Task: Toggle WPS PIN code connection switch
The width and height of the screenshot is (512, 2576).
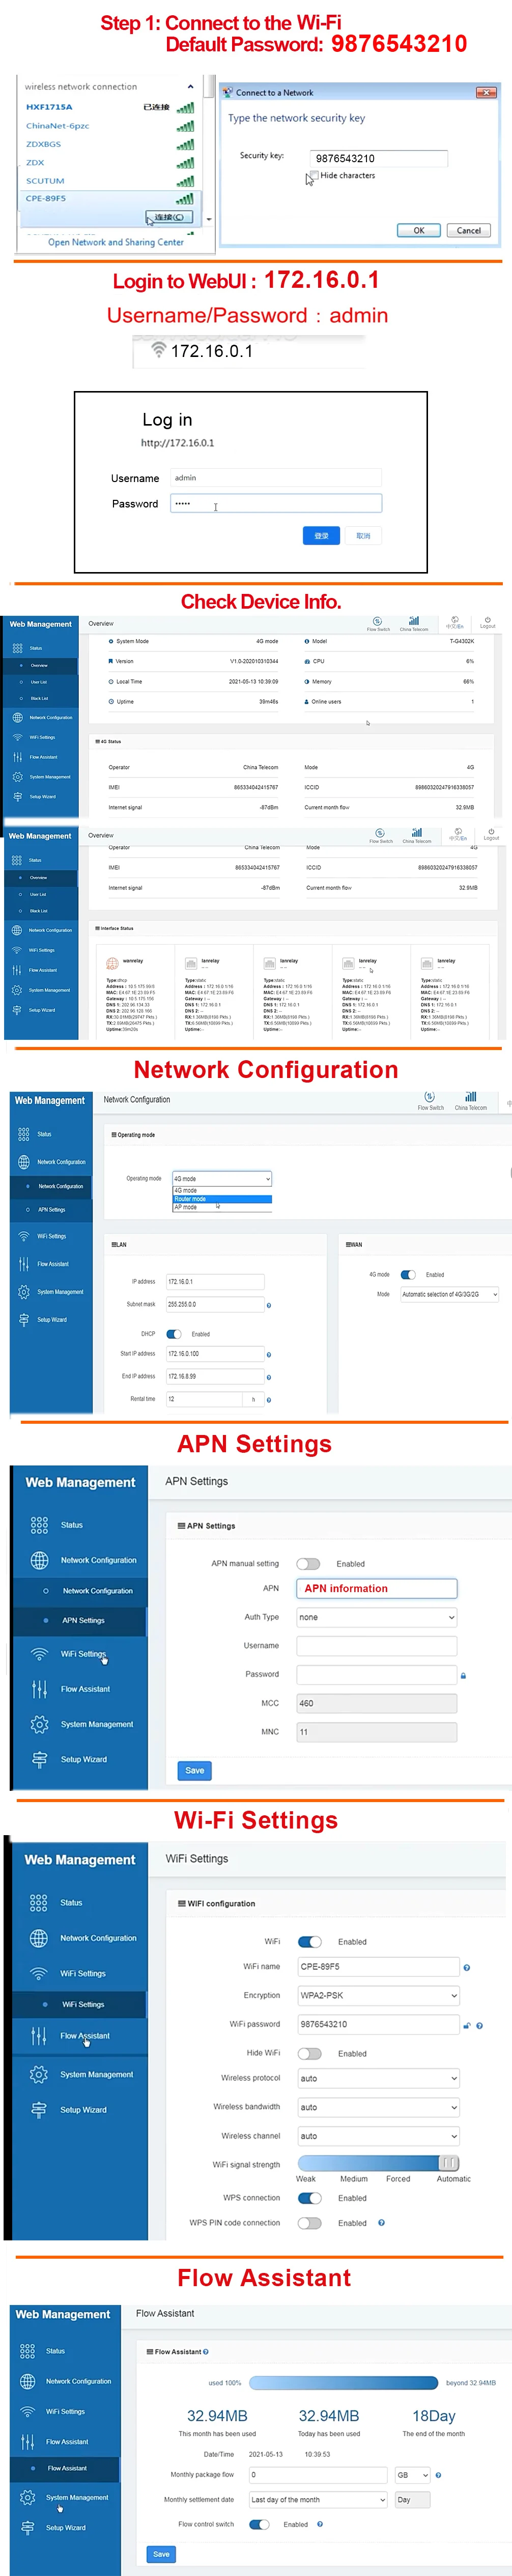Action: click(x=310, y=2223)
